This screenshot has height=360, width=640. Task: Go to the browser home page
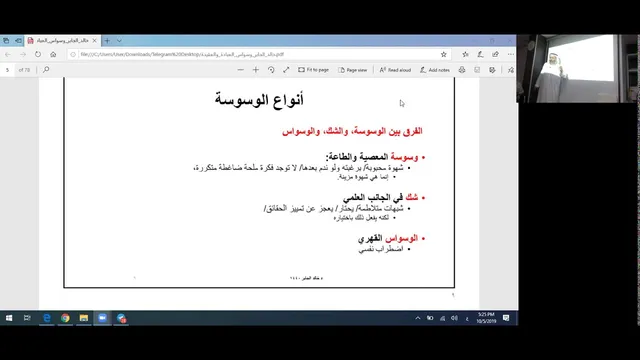pos(53,54)
